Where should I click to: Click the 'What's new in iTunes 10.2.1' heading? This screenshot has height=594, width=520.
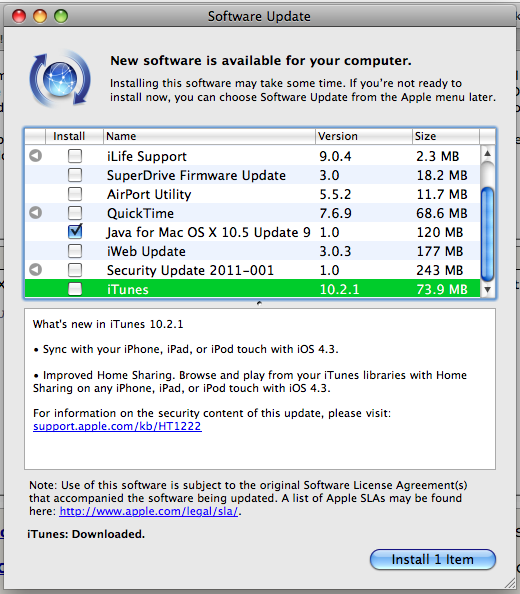click(x=108, y=324)
